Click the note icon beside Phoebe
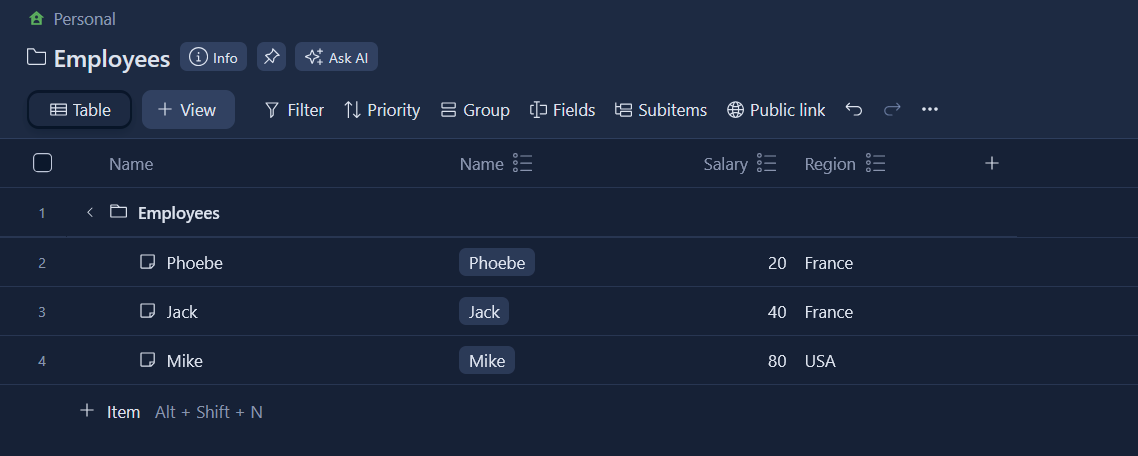This screenshot has width=1138, height=456. tap(148, 263)
